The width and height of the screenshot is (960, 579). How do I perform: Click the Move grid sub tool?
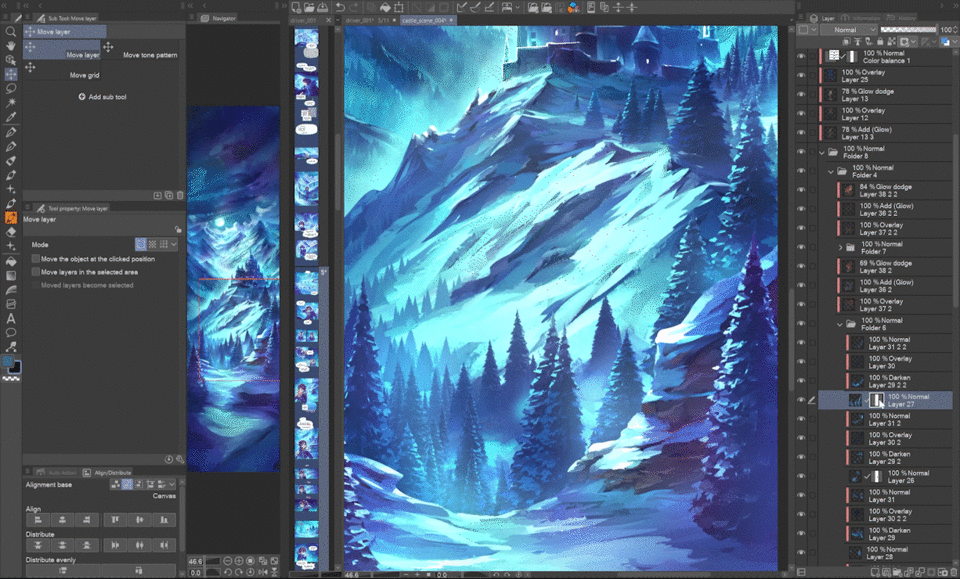(x=61, y=71)
